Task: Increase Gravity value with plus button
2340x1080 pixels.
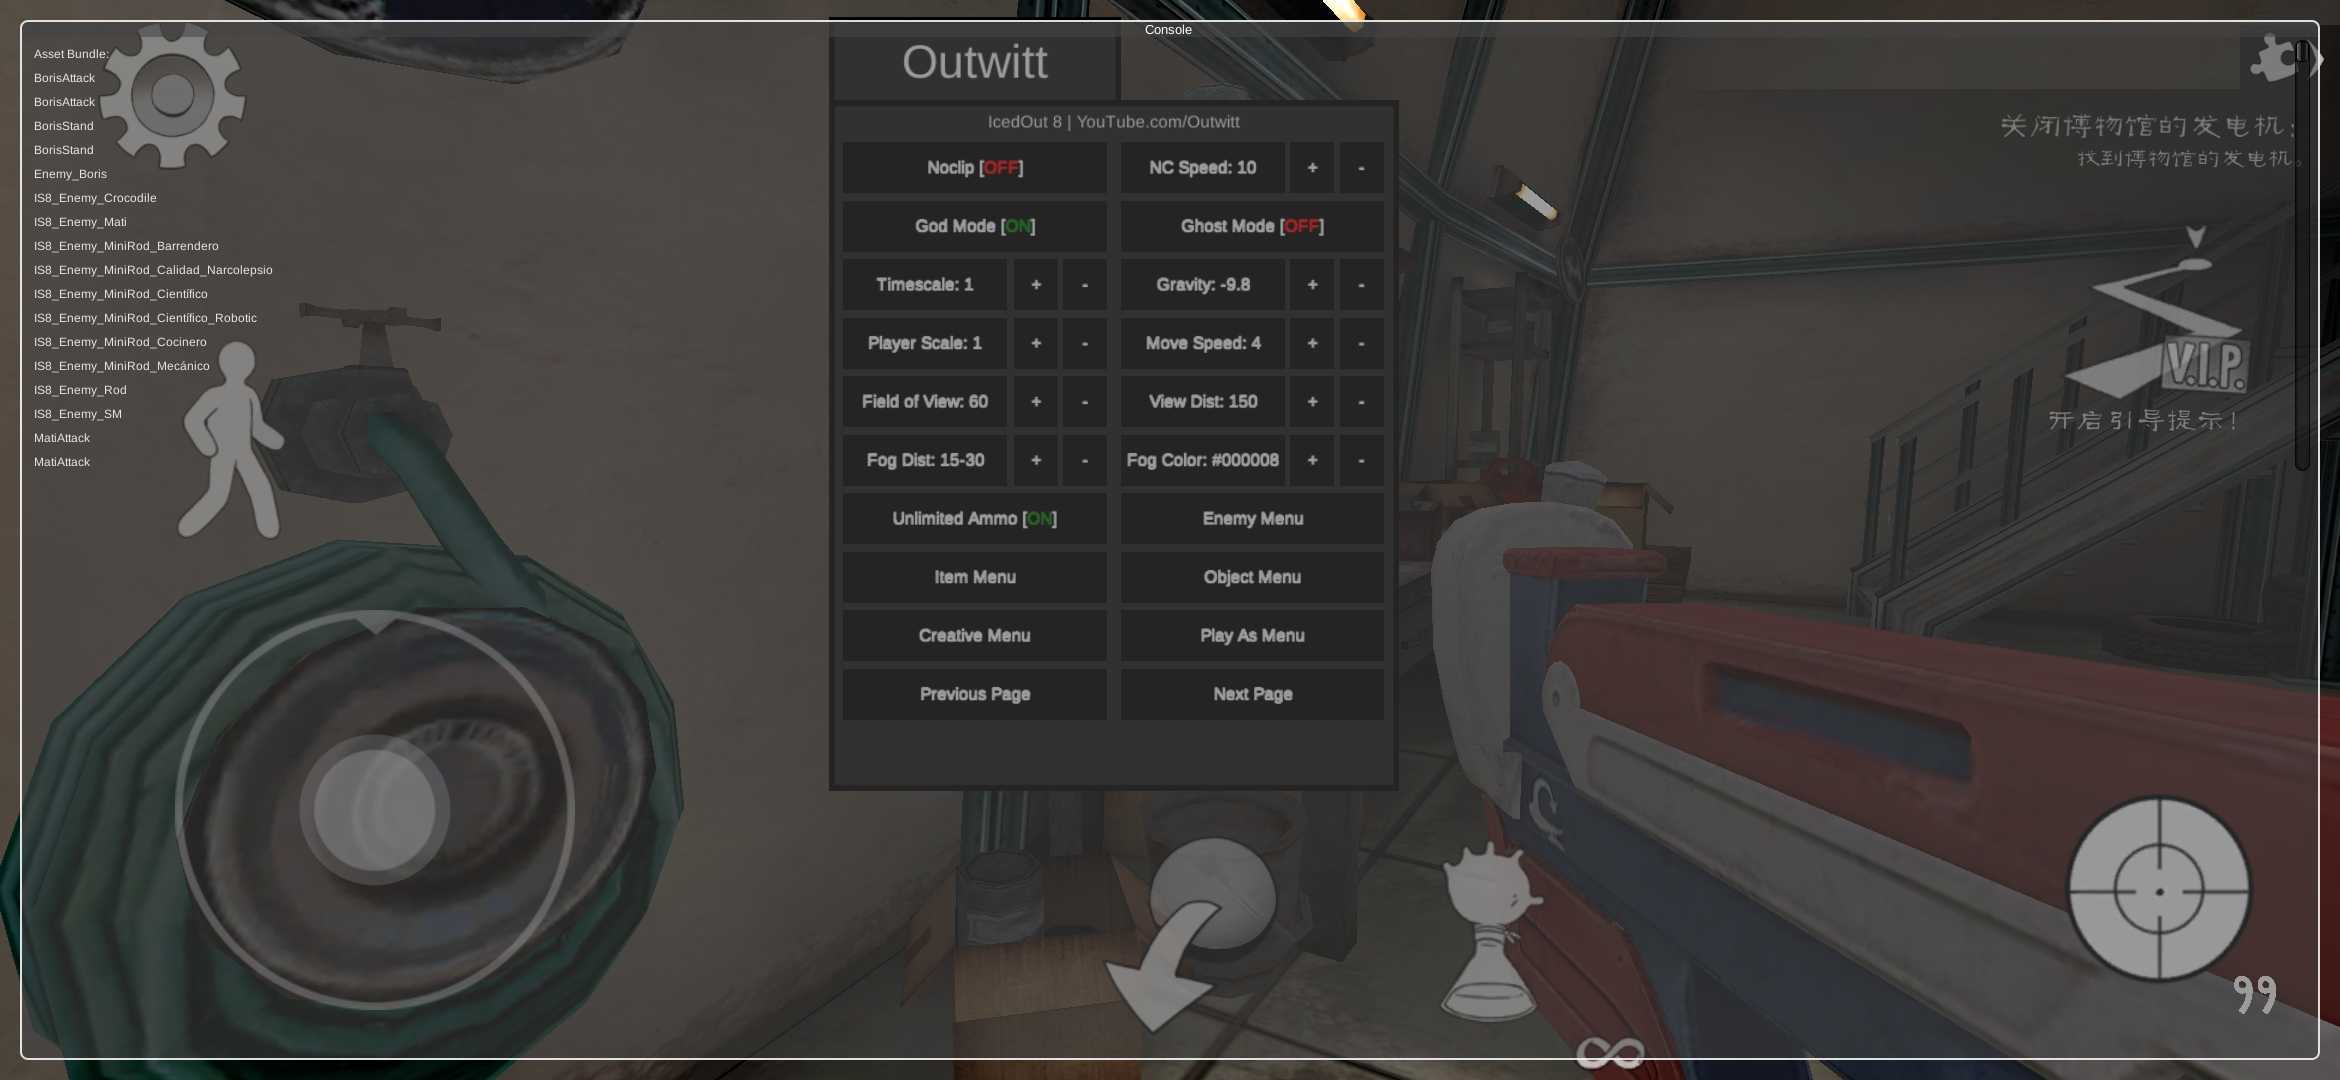Action: 1312,283
